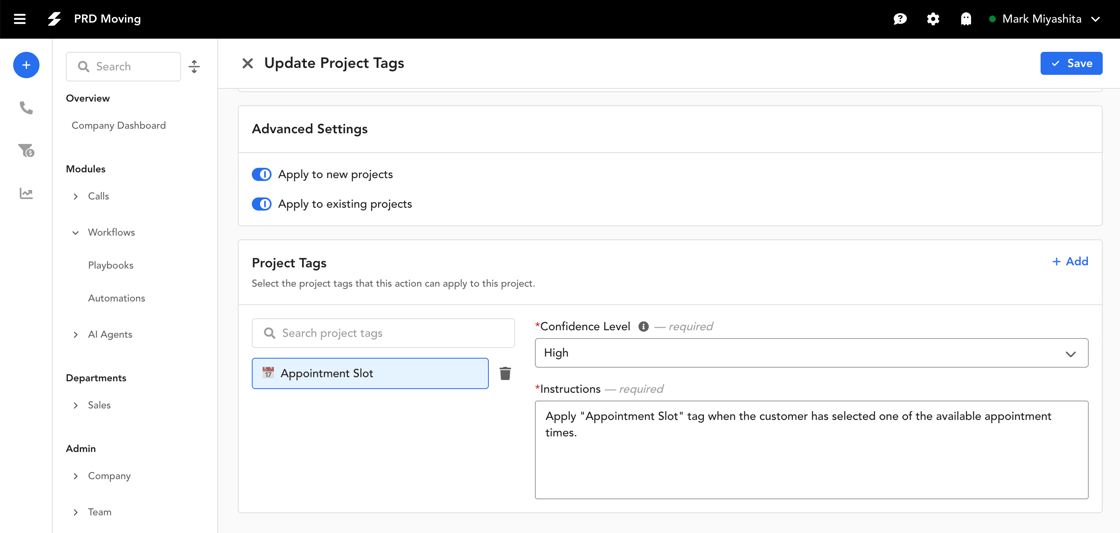Click the Save button
The height and width of the screenshot is (533, 1120).
(x=1071, y=63)
